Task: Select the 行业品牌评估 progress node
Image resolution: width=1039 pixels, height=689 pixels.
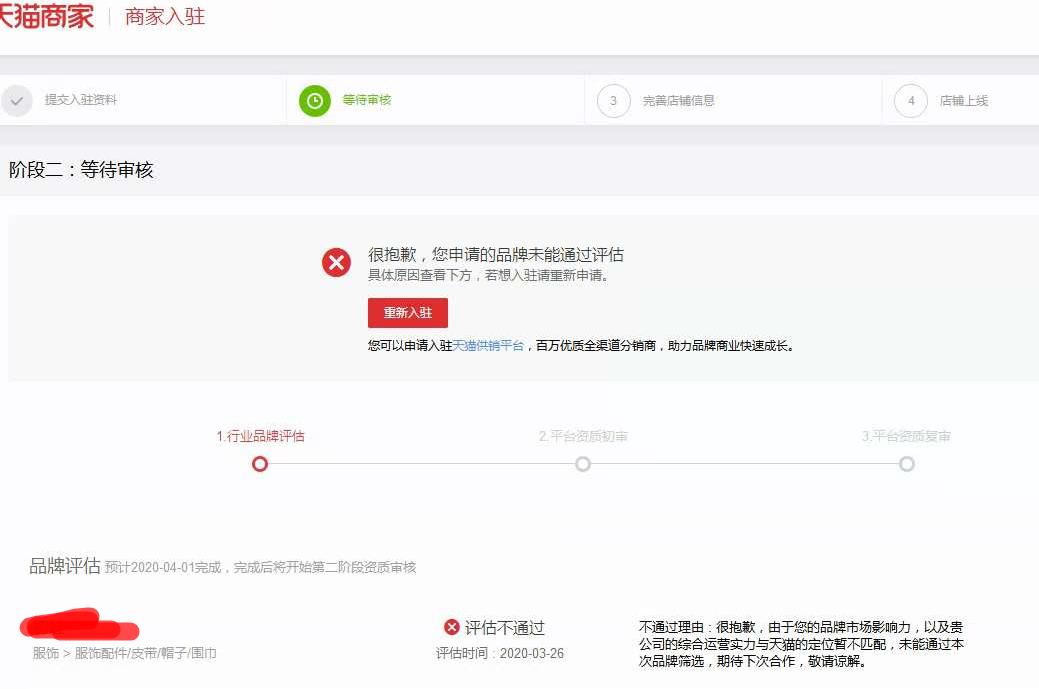Action: 260,464
